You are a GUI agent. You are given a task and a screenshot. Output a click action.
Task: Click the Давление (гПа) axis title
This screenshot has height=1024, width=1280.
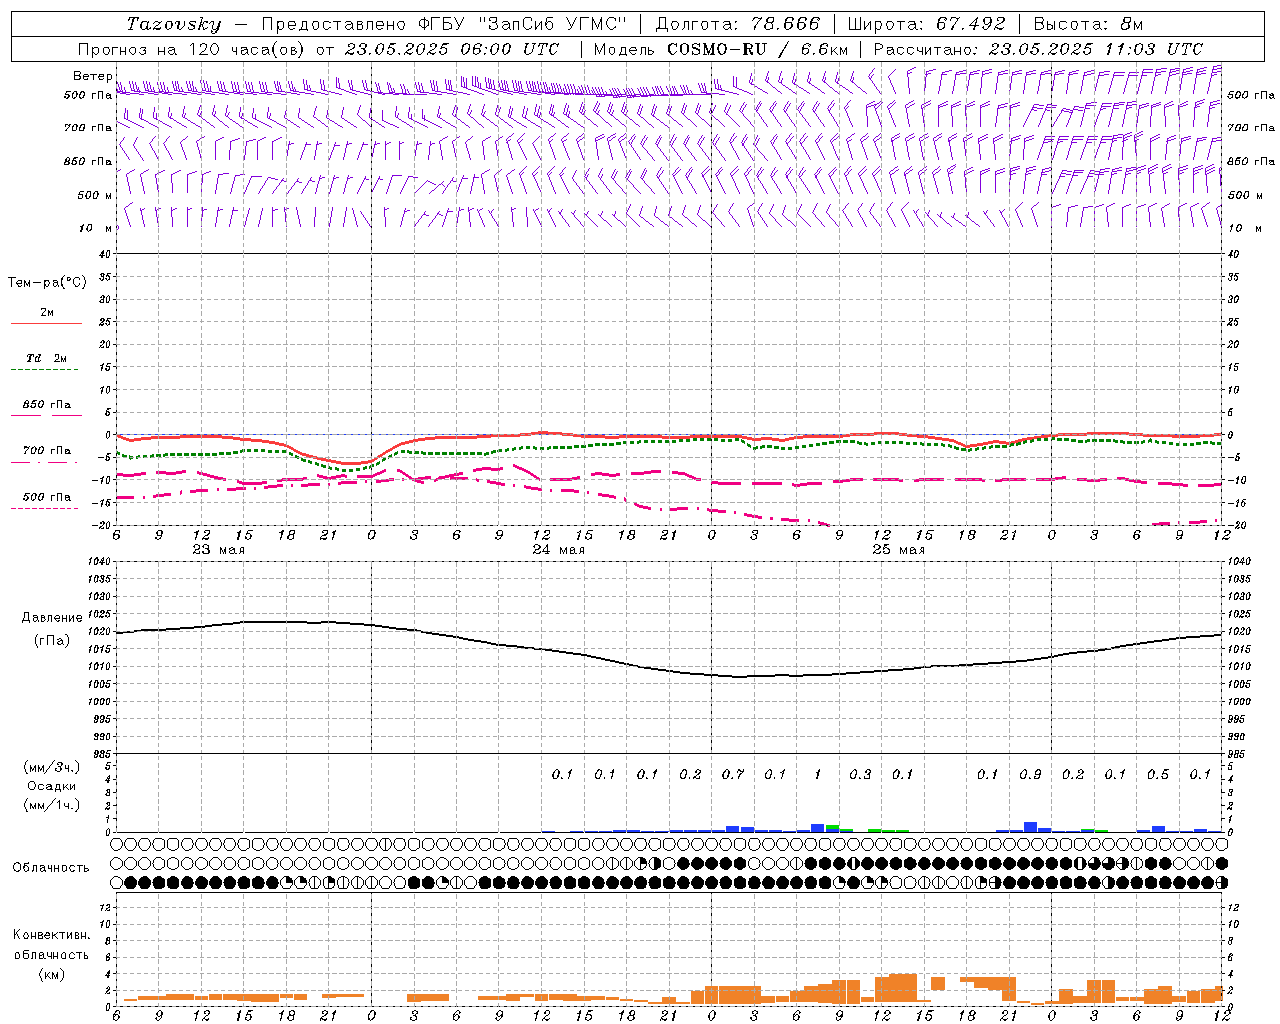point(51,629)
